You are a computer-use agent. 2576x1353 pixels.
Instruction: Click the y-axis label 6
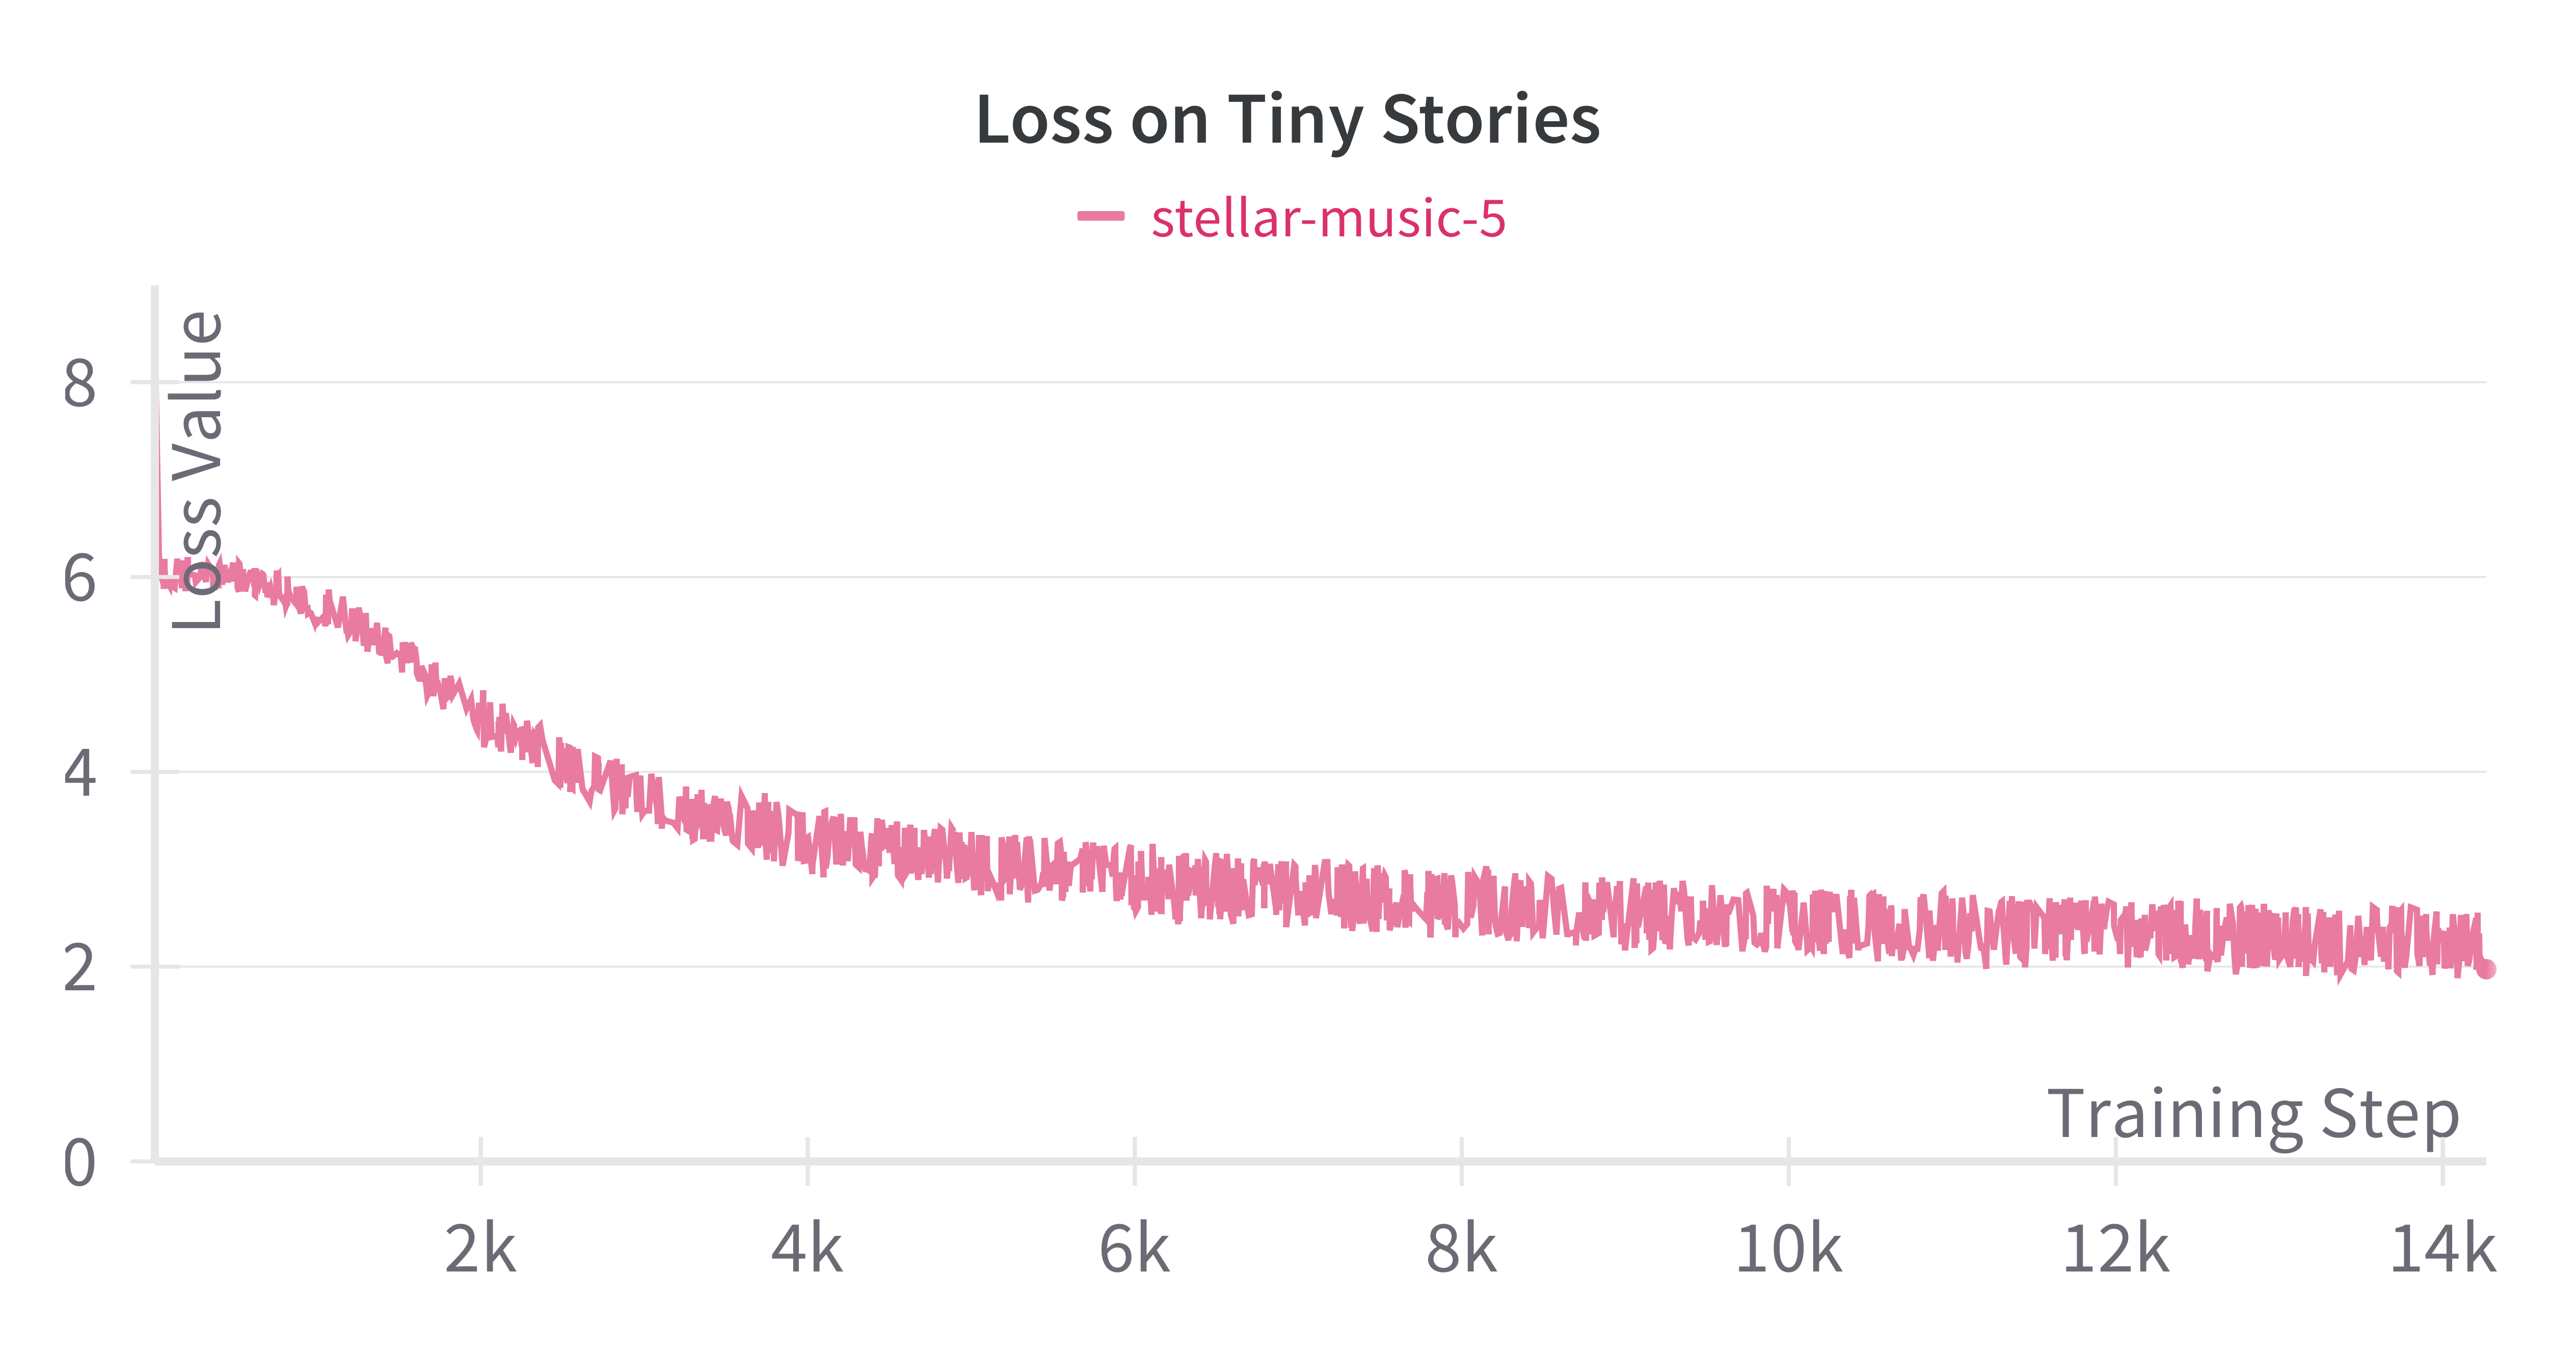[80, 578]
